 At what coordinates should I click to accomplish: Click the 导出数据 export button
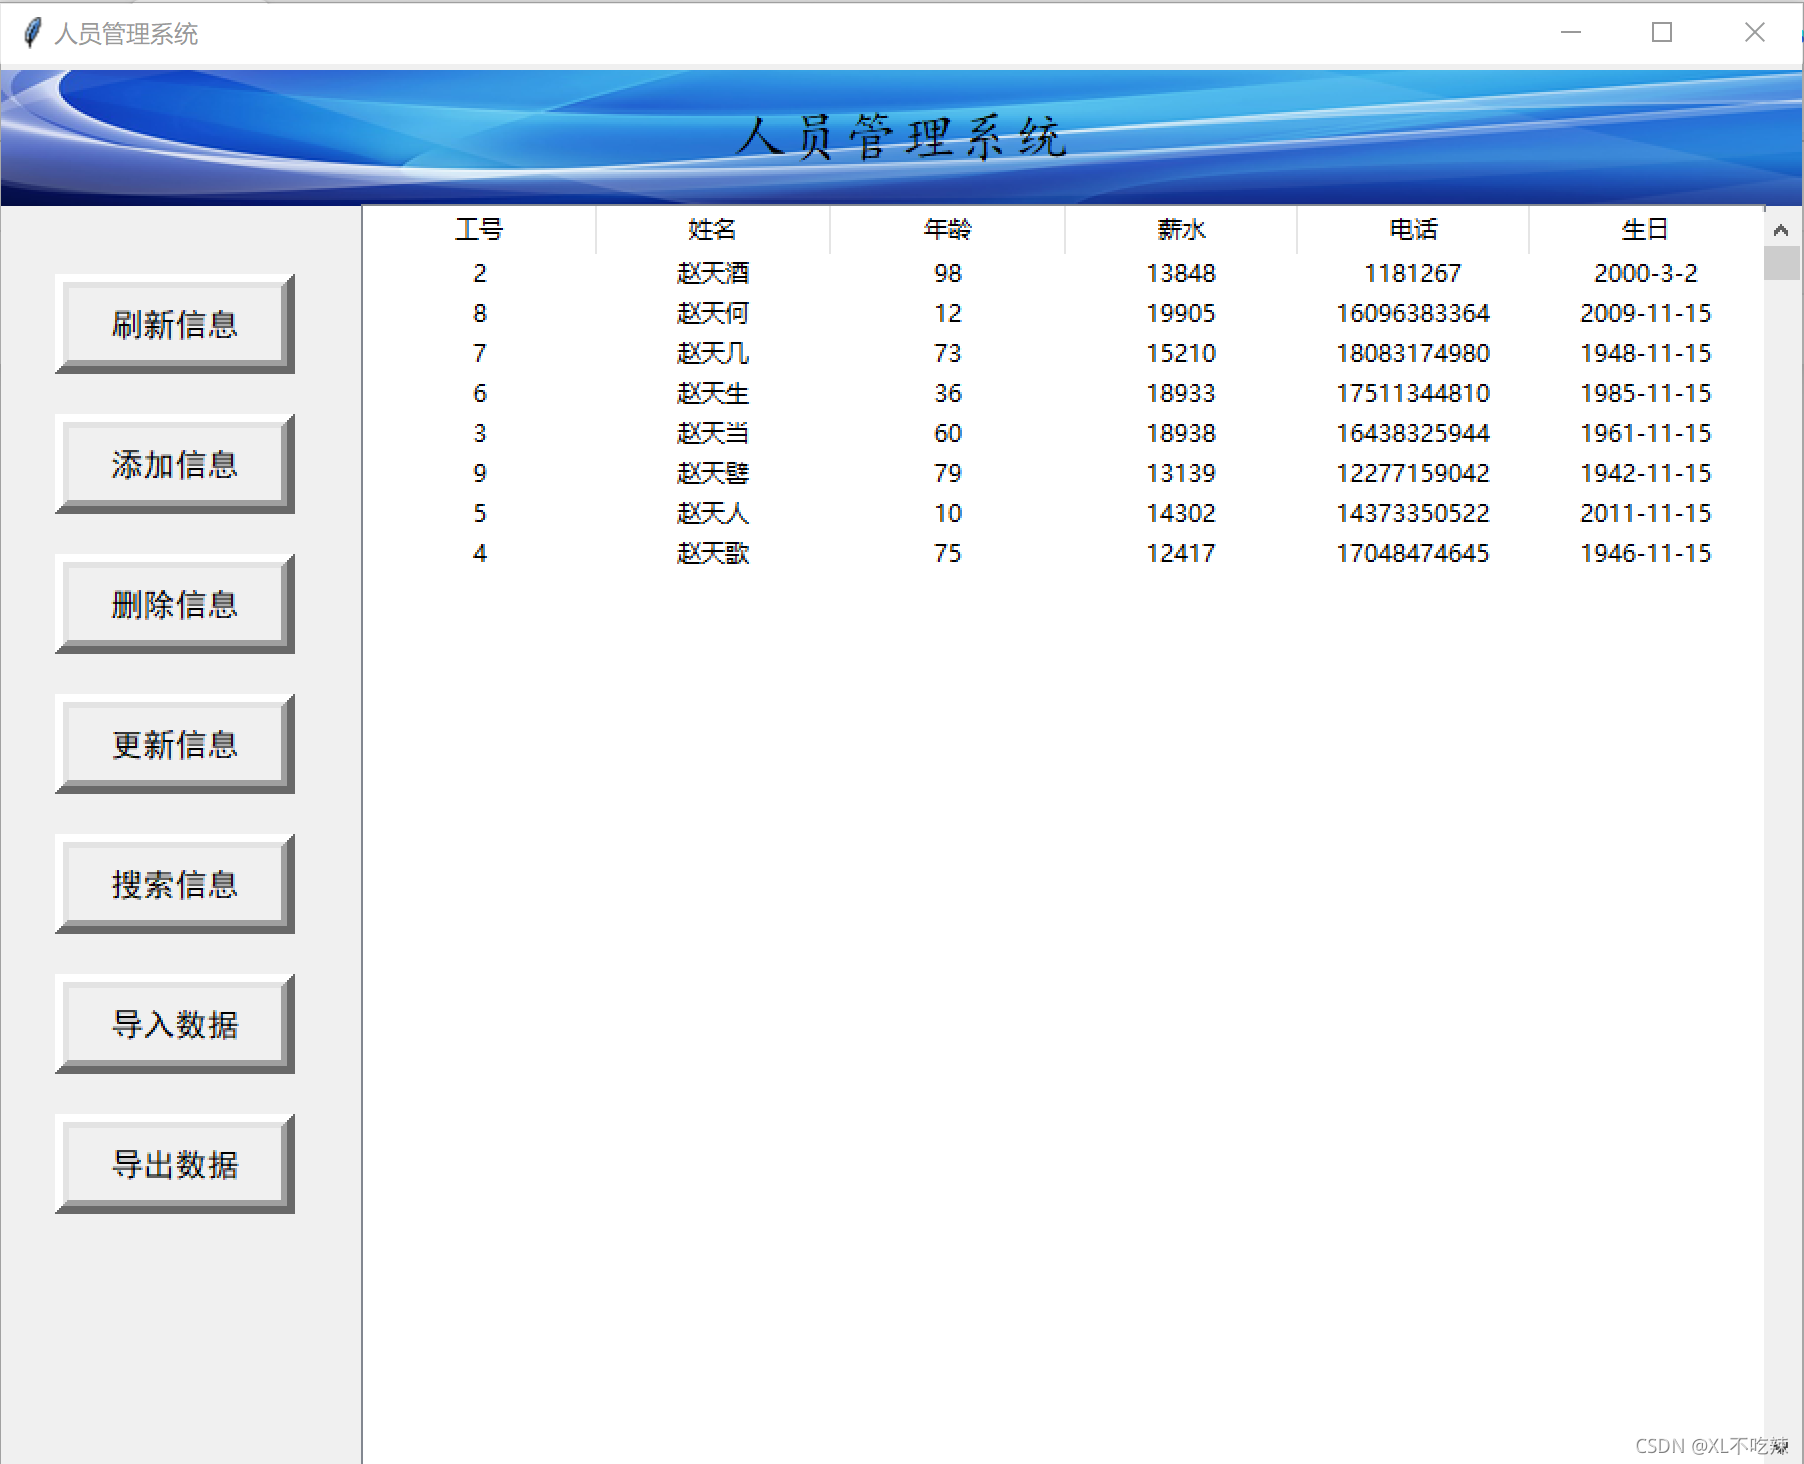tap(175, 1164)
